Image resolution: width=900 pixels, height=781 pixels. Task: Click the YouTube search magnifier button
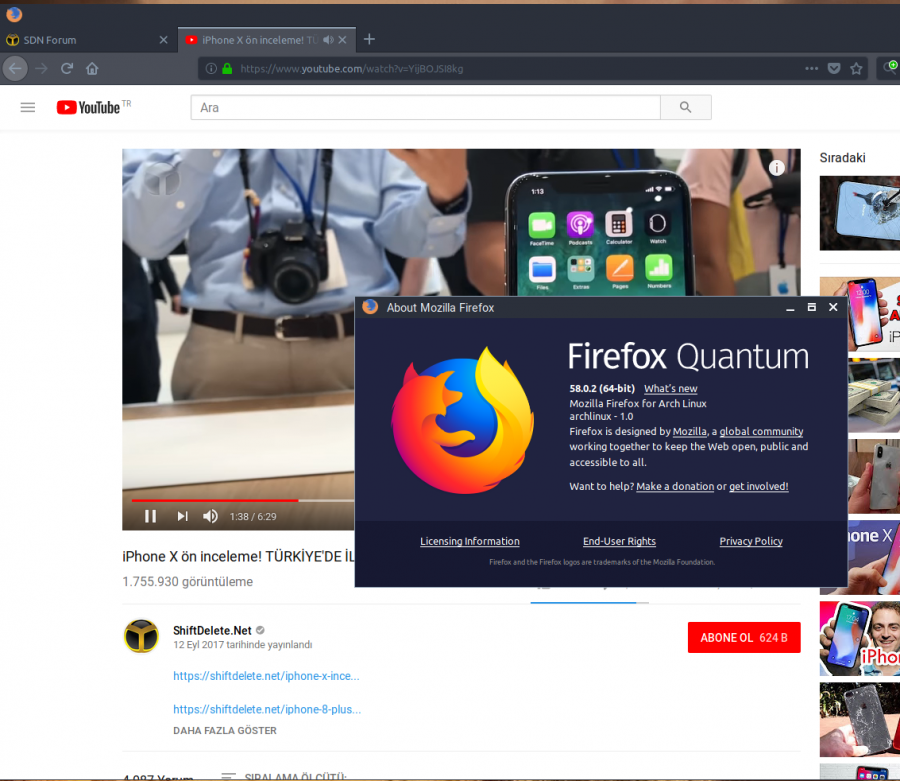click(x=686, y=107)
